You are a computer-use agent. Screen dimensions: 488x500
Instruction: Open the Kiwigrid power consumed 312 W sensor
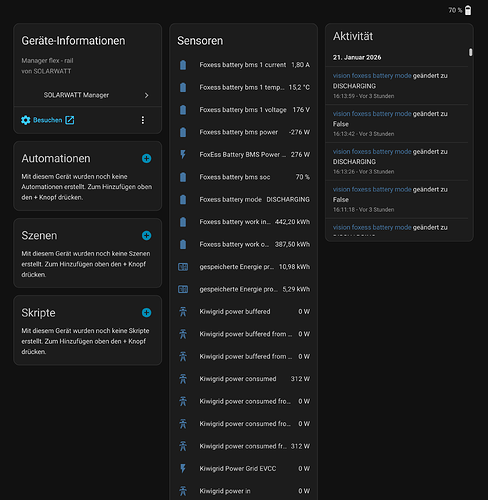[243, 379]
